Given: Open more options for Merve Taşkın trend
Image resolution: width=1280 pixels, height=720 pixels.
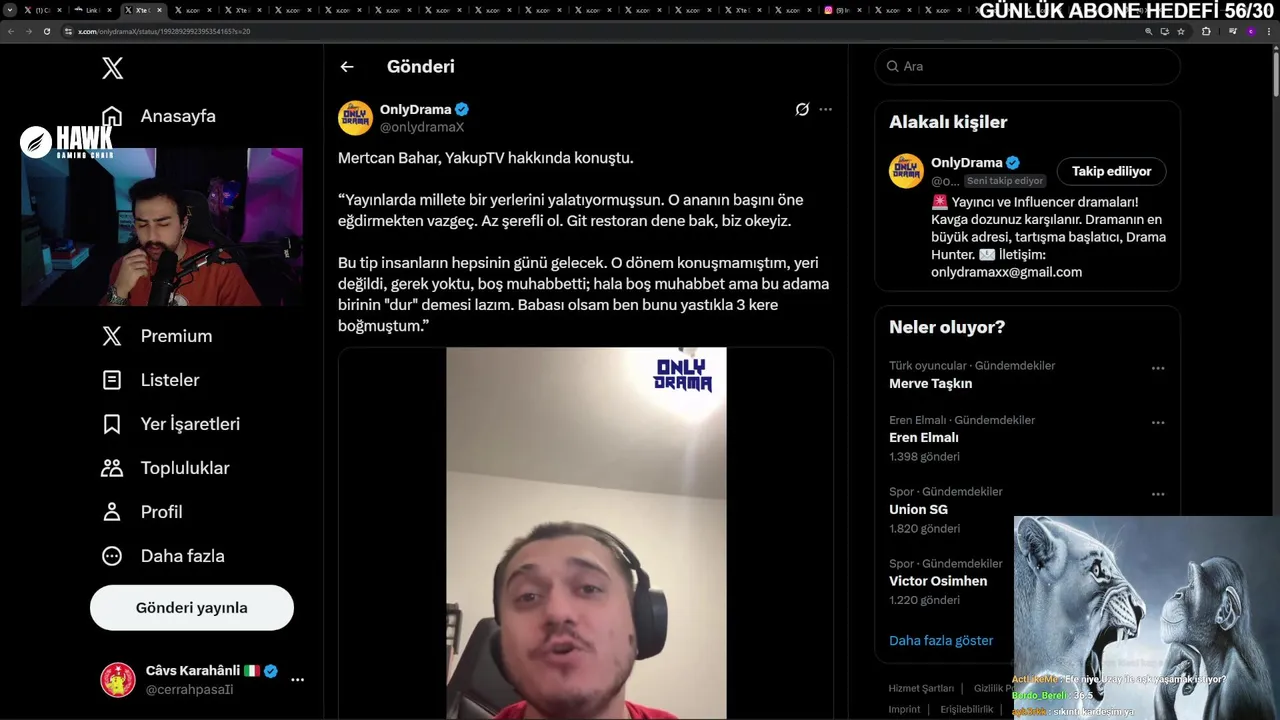Looking at the screenshot, I should point(1158,368).
